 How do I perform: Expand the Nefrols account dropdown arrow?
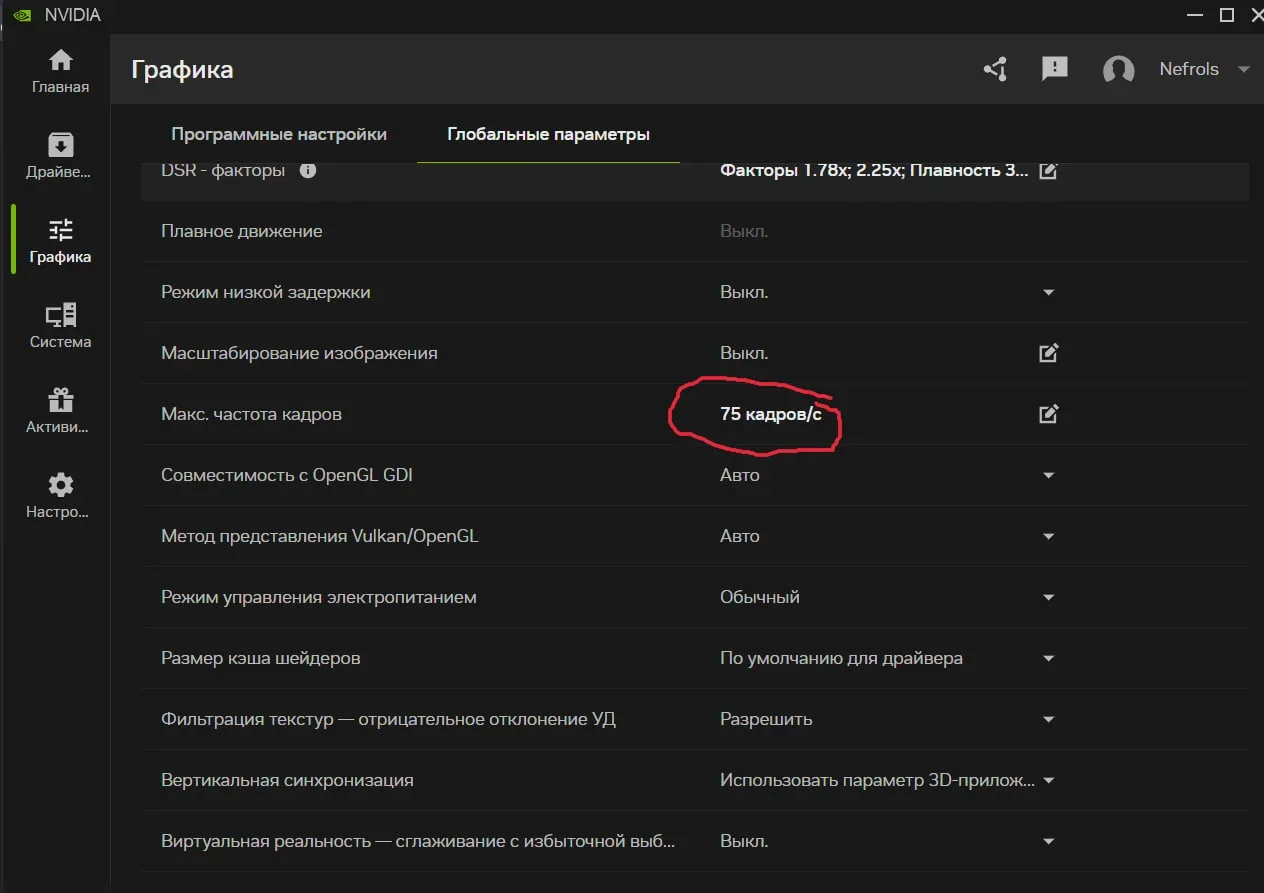pos(1244,69)
